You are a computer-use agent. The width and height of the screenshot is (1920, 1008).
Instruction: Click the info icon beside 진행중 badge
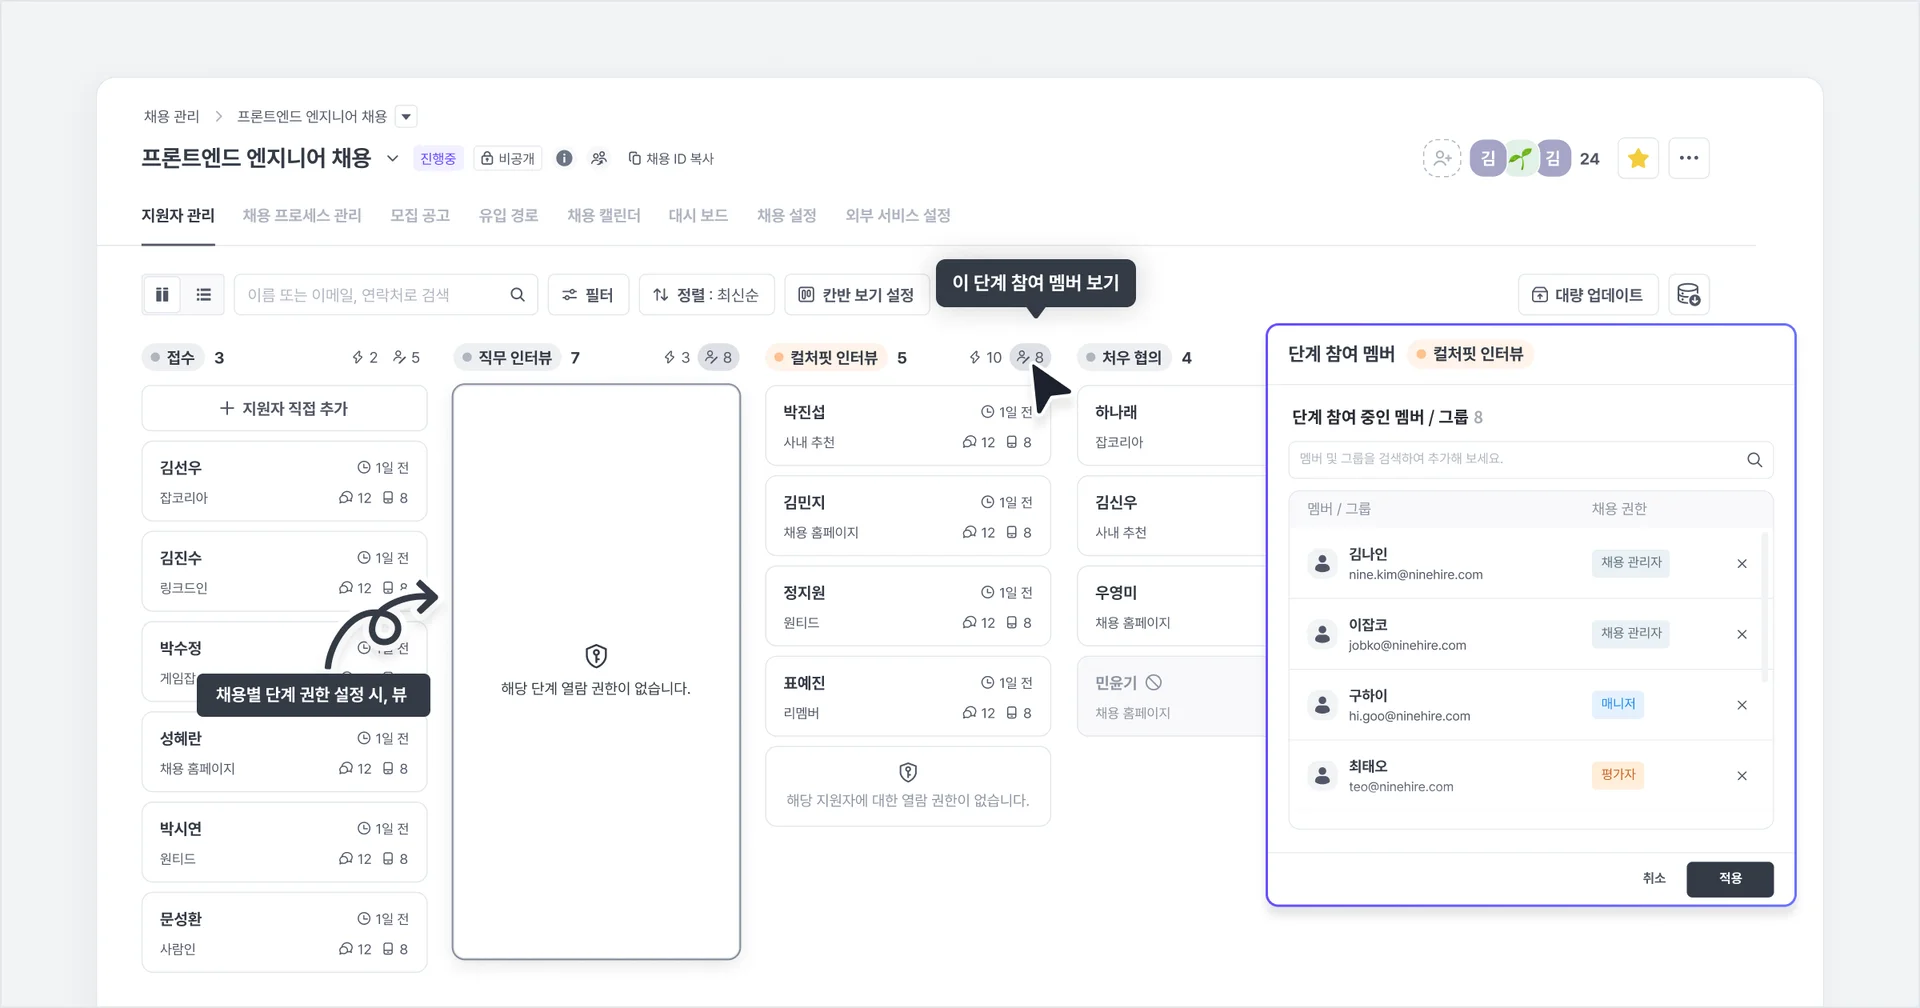coord(564,158)
